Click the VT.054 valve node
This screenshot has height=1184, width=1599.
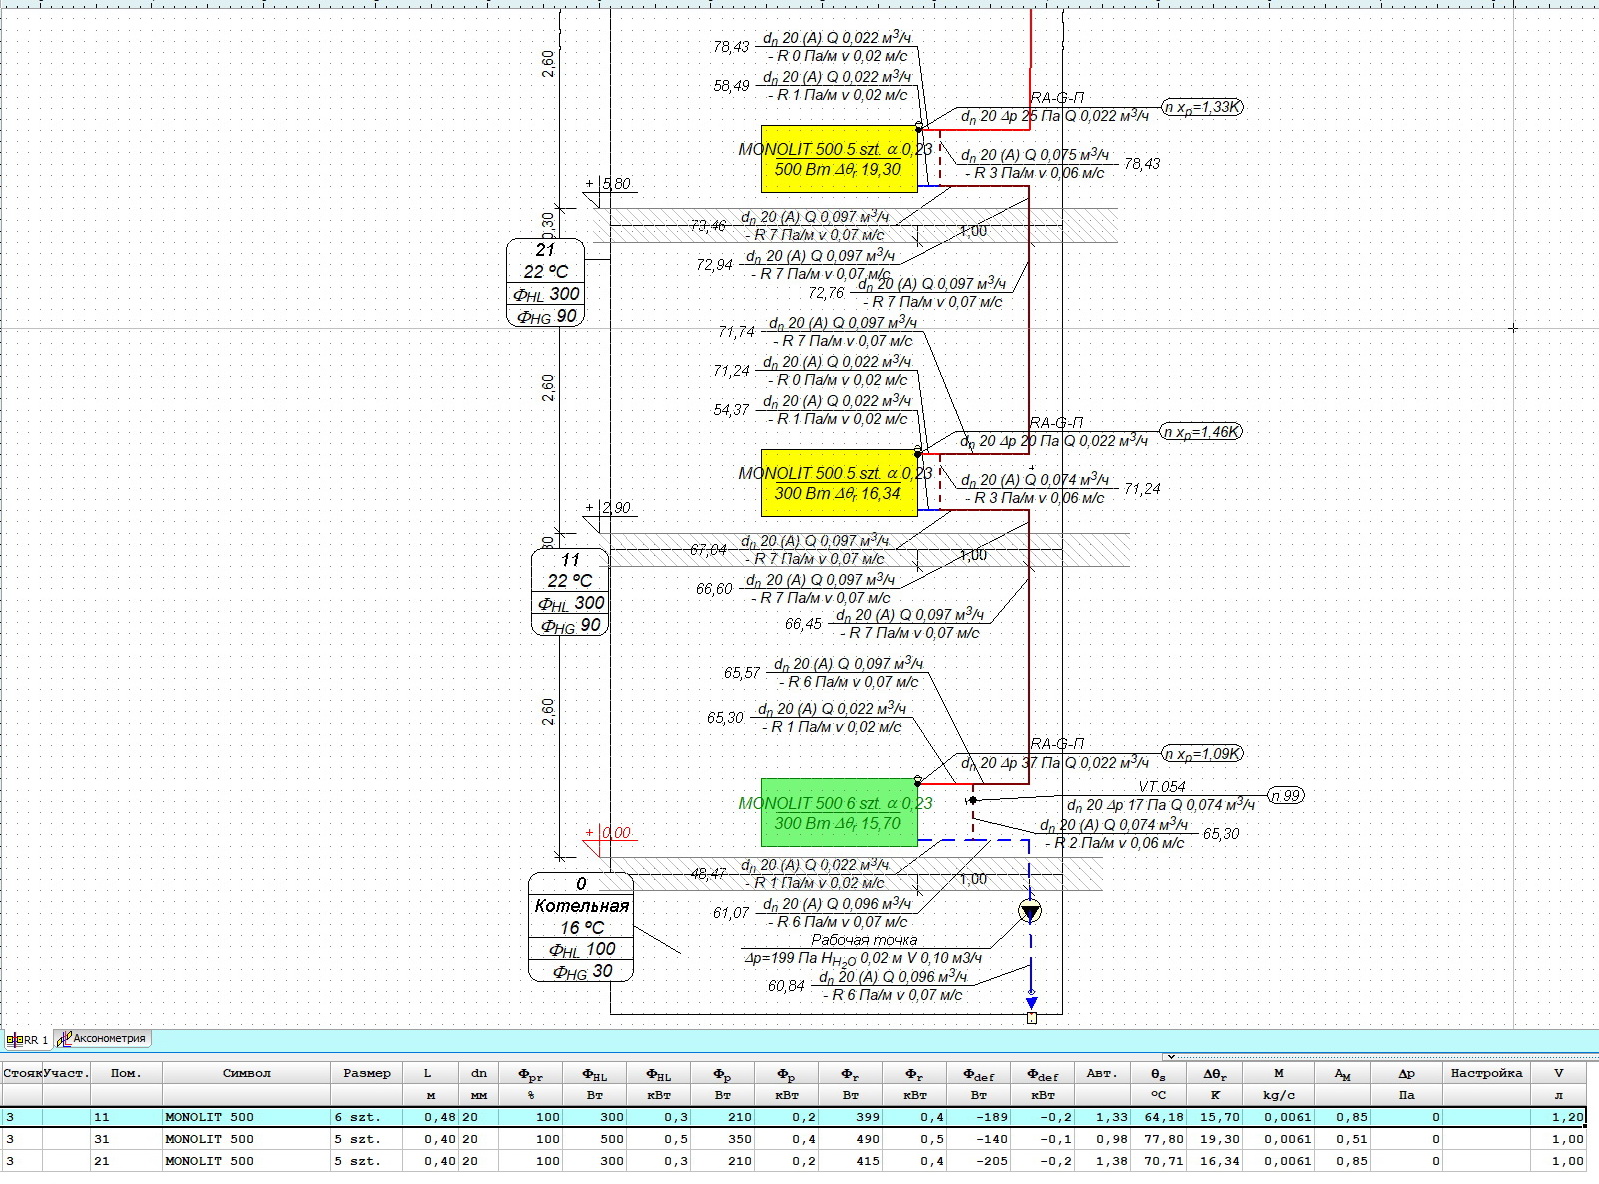tap(972, 800)
